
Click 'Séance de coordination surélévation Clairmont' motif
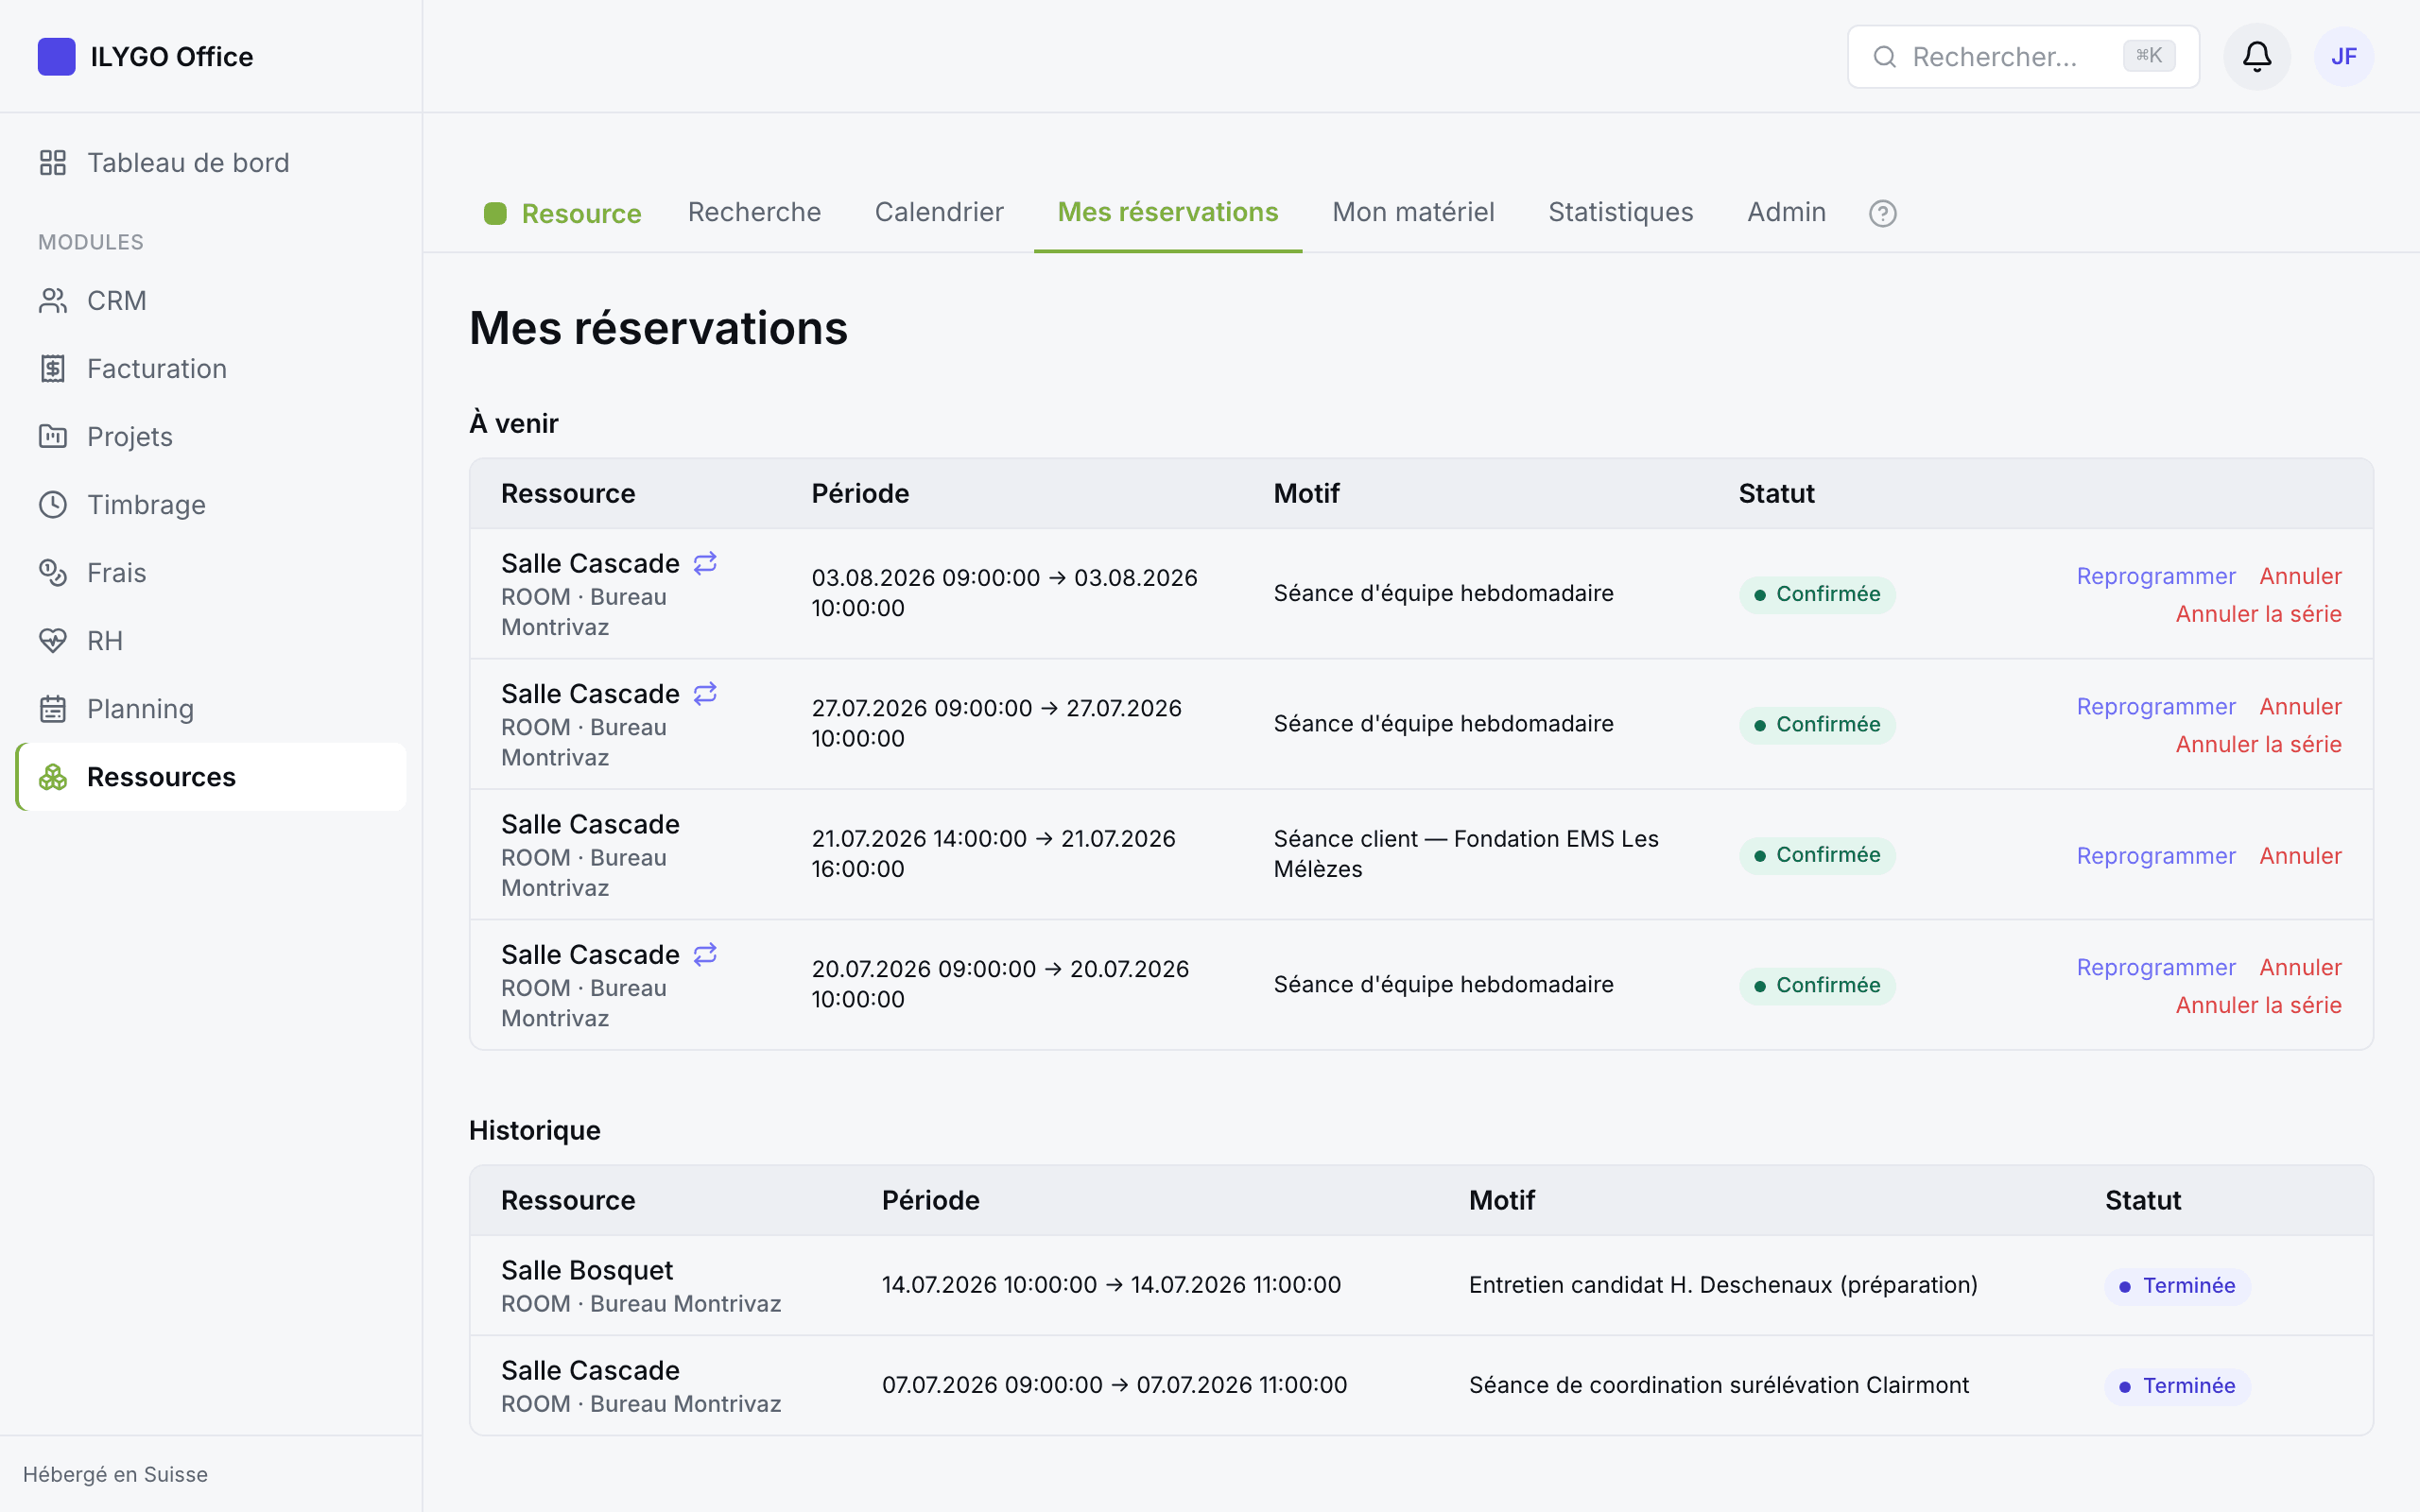click(x=1718, y=1386)
